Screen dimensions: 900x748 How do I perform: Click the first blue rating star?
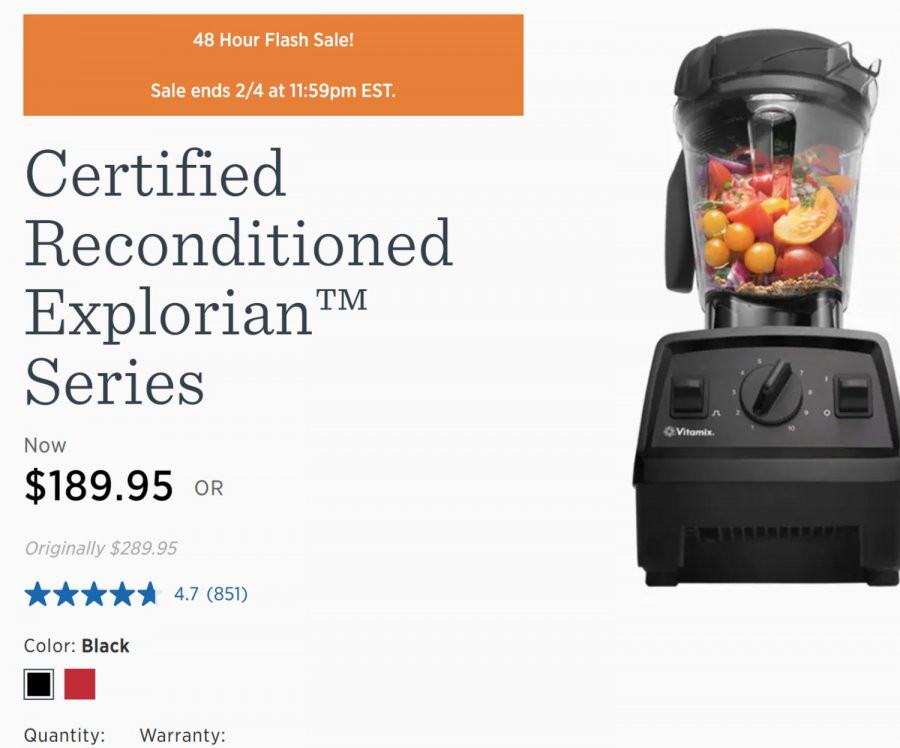(x=38, y=594)
